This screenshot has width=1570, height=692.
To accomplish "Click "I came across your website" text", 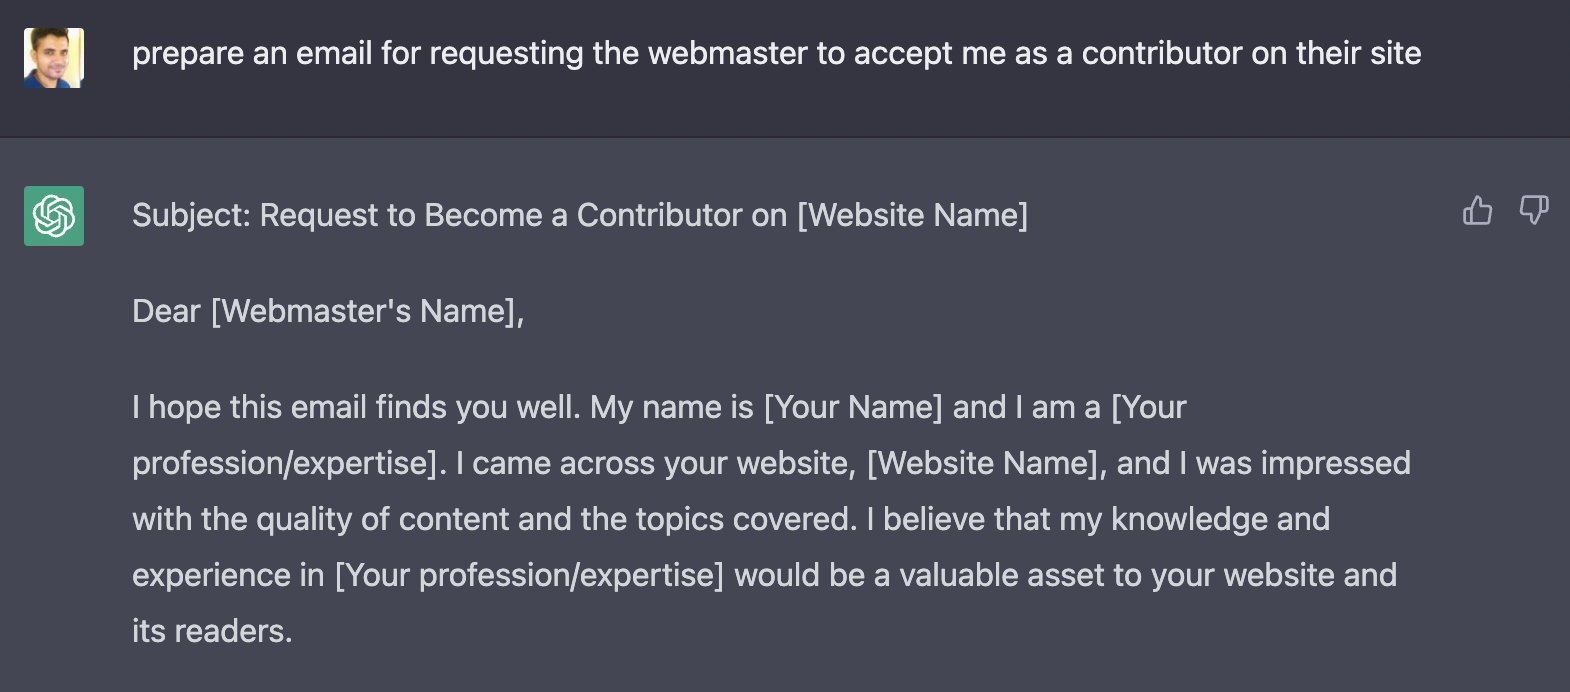I will point(655,463).
